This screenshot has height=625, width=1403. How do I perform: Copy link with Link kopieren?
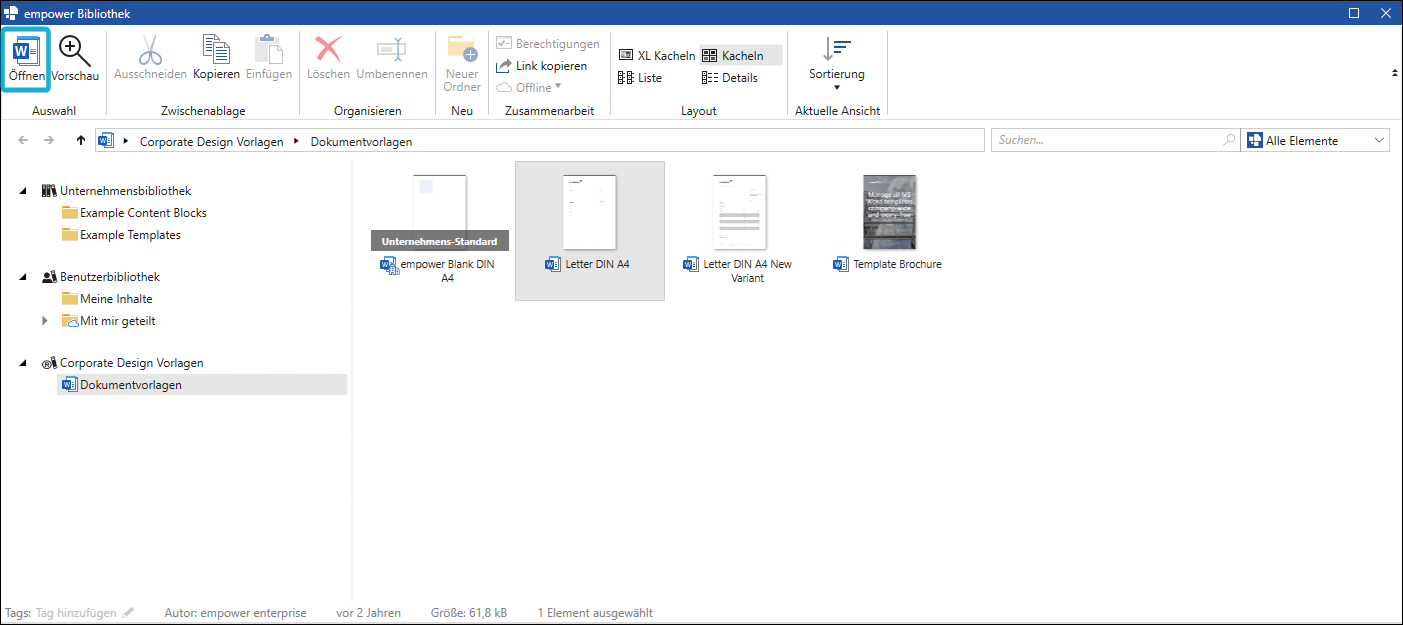click(x=542, y=66)
